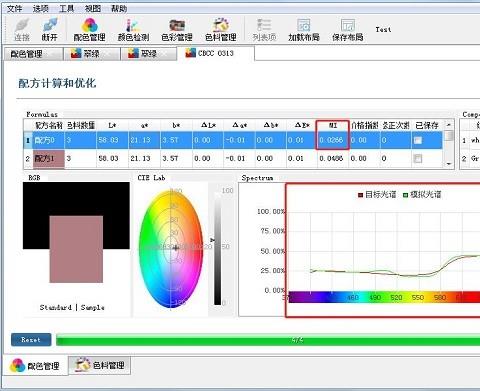Click the 连接 connect toolbar icon
The image size is (480, 391).
(22, 30)
